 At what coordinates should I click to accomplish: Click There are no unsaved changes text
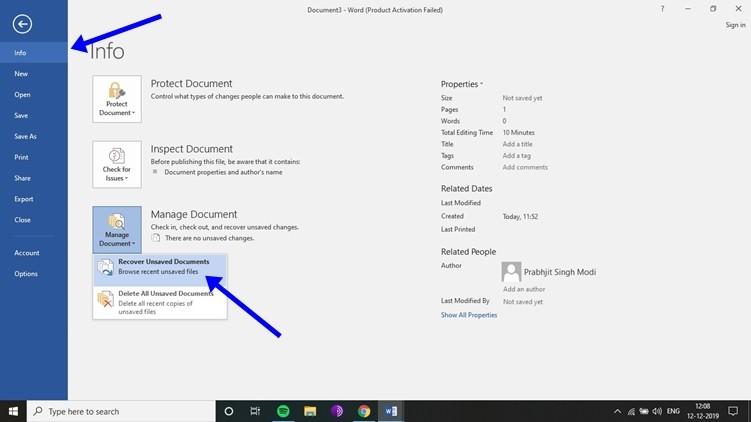coord(209,238)
